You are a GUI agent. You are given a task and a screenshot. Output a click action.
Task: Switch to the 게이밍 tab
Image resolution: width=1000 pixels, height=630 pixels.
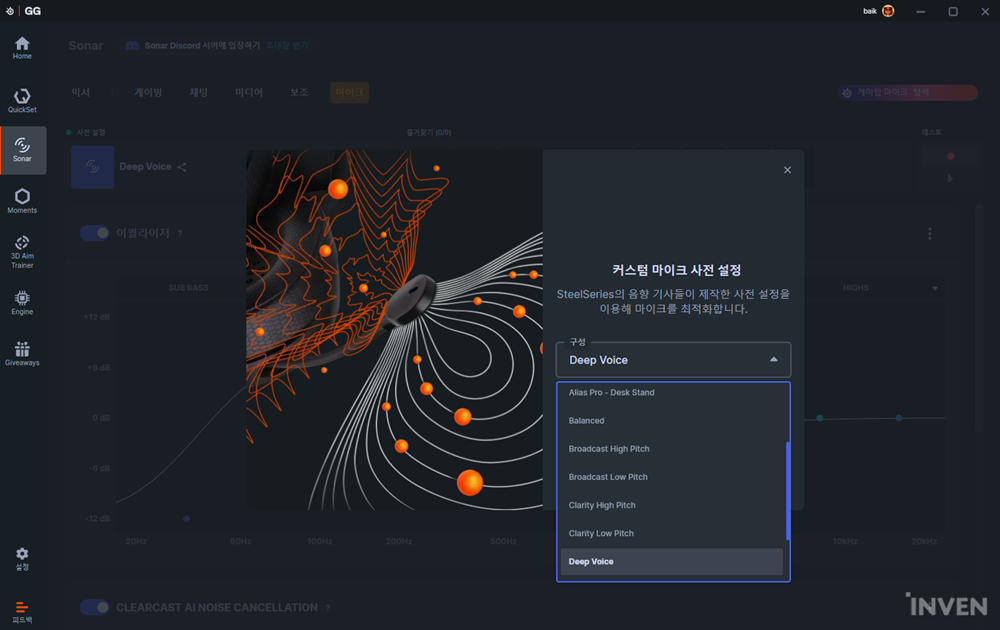148,92
